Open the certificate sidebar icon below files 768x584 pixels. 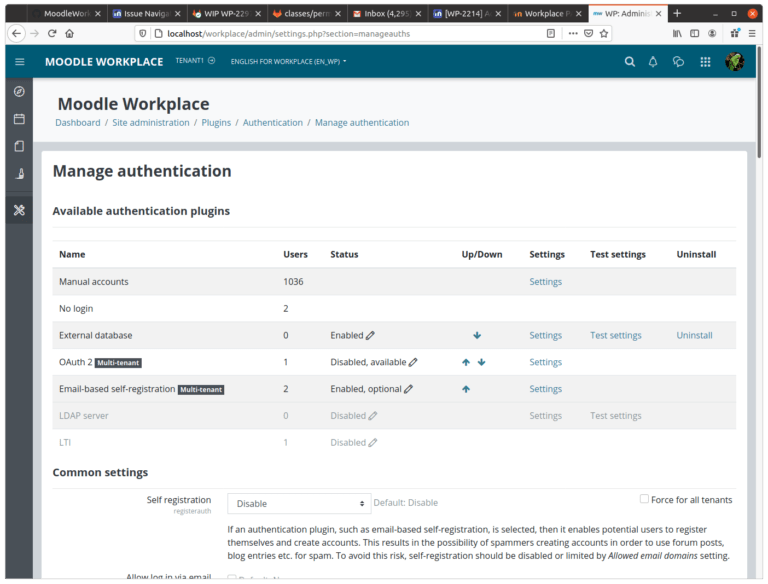pyautogui.click(x=20, y=173)
